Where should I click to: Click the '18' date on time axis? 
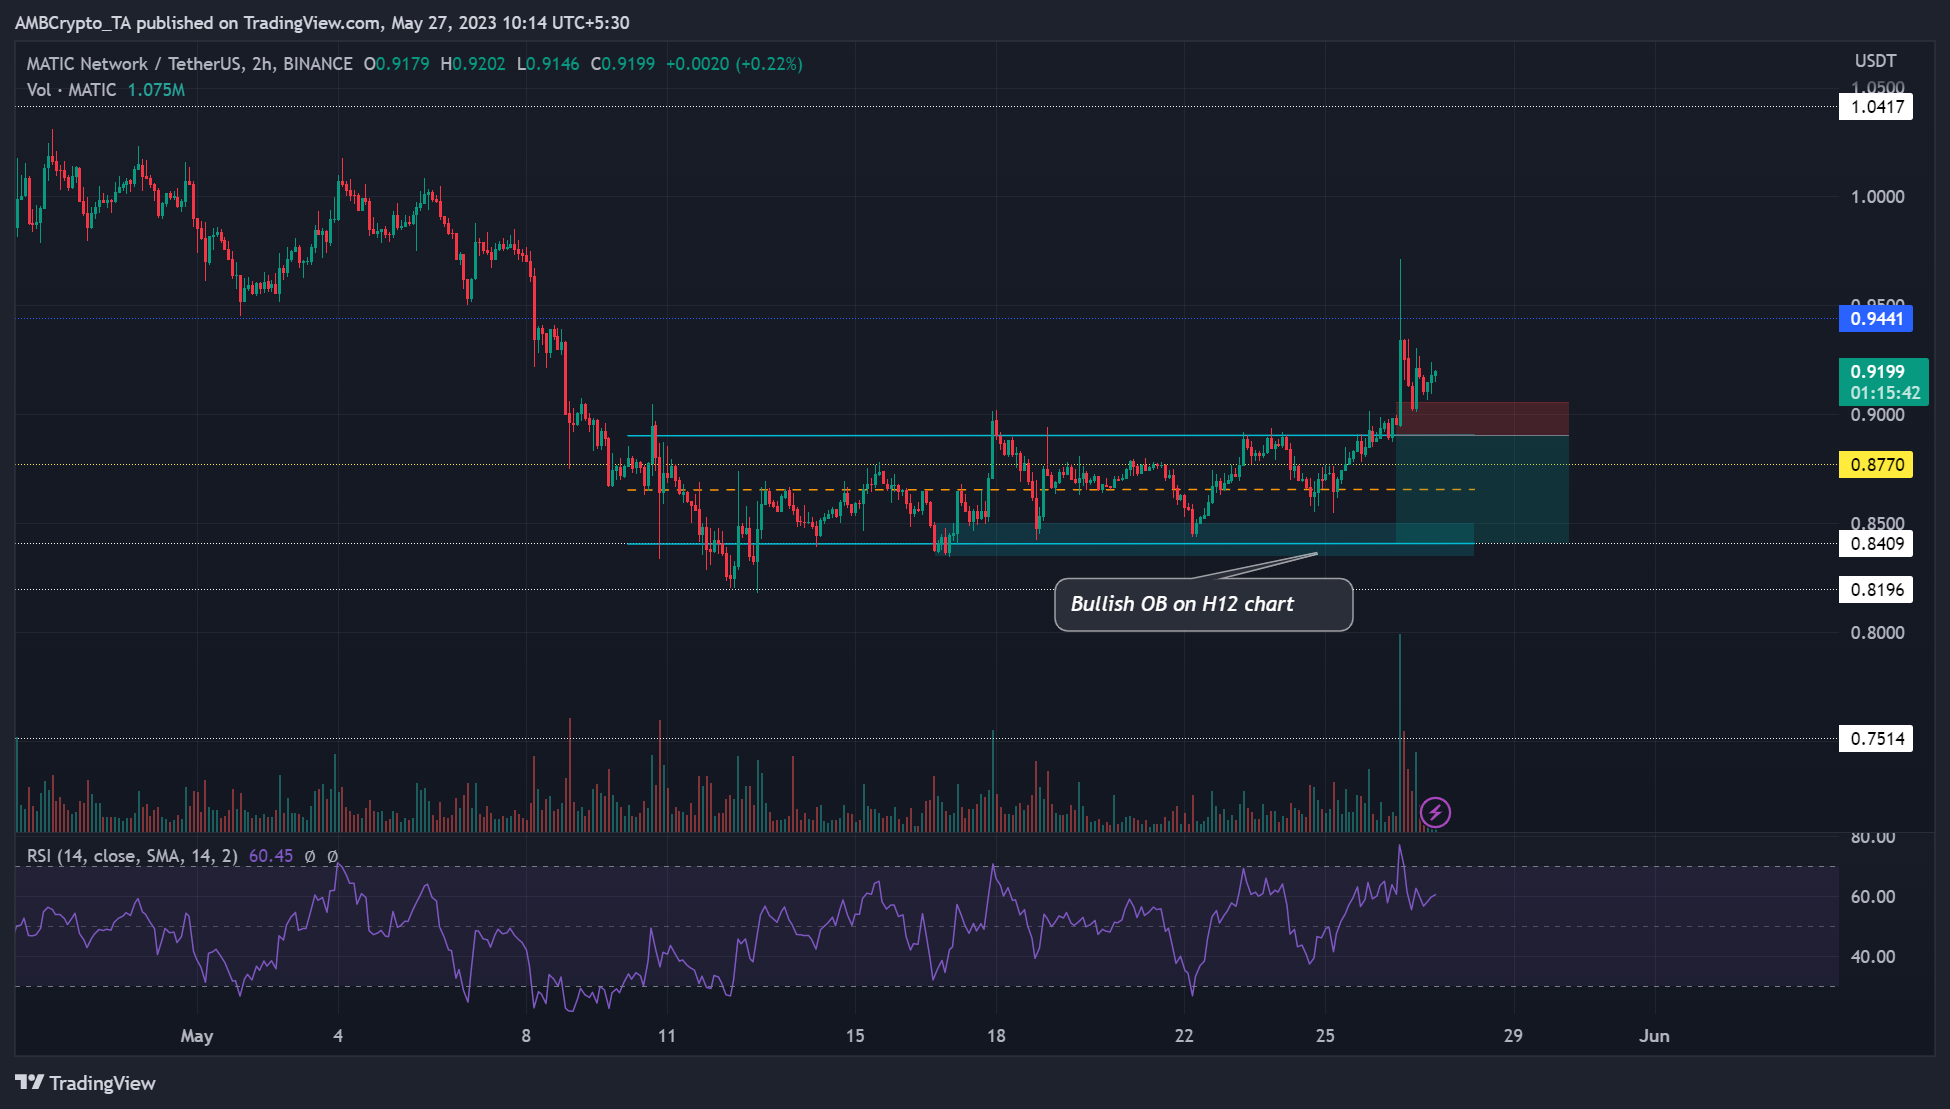pos(996,1036)
